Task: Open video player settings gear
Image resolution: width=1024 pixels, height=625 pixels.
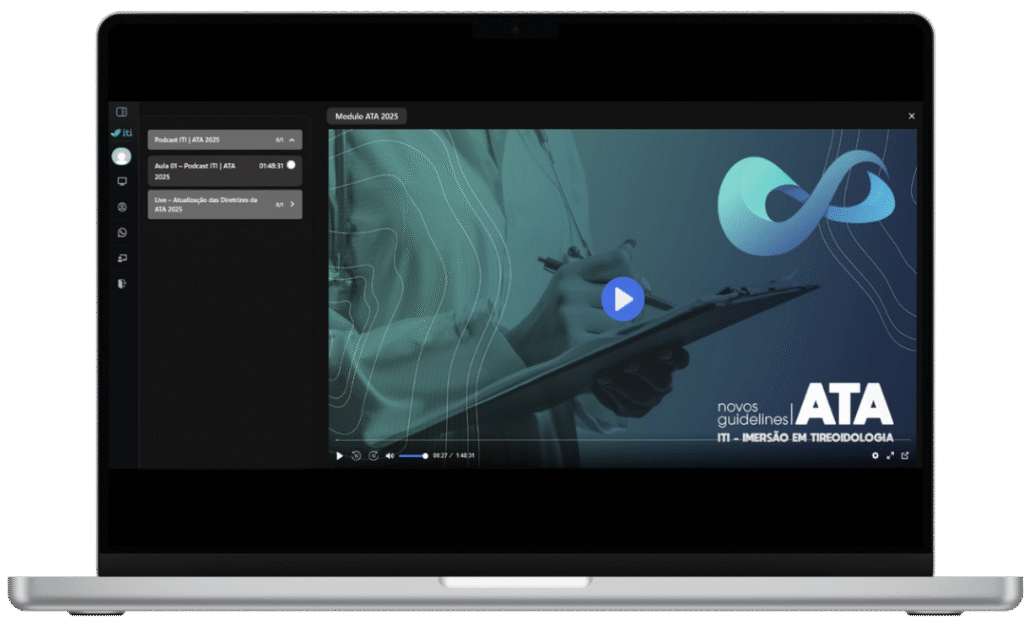Action: pos(875,456)
